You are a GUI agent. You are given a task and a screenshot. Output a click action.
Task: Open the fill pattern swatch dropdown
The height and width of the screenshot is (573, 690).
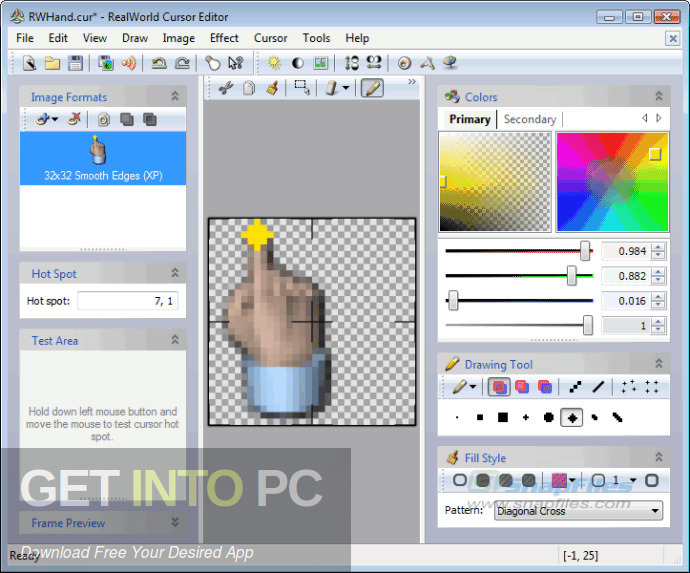572,480
